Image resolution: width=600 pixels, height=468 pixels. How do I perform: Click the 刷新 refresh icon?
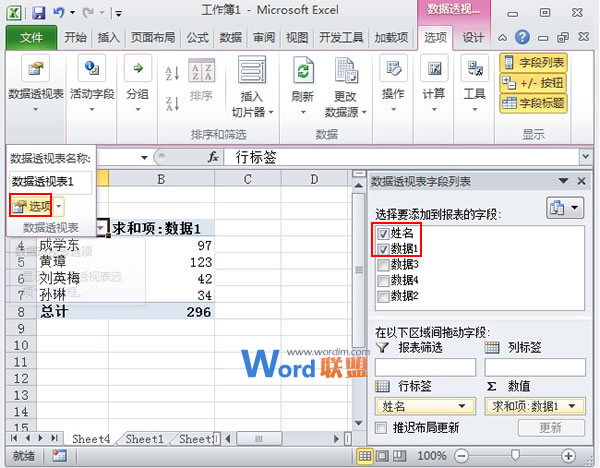tap(303, 70)
